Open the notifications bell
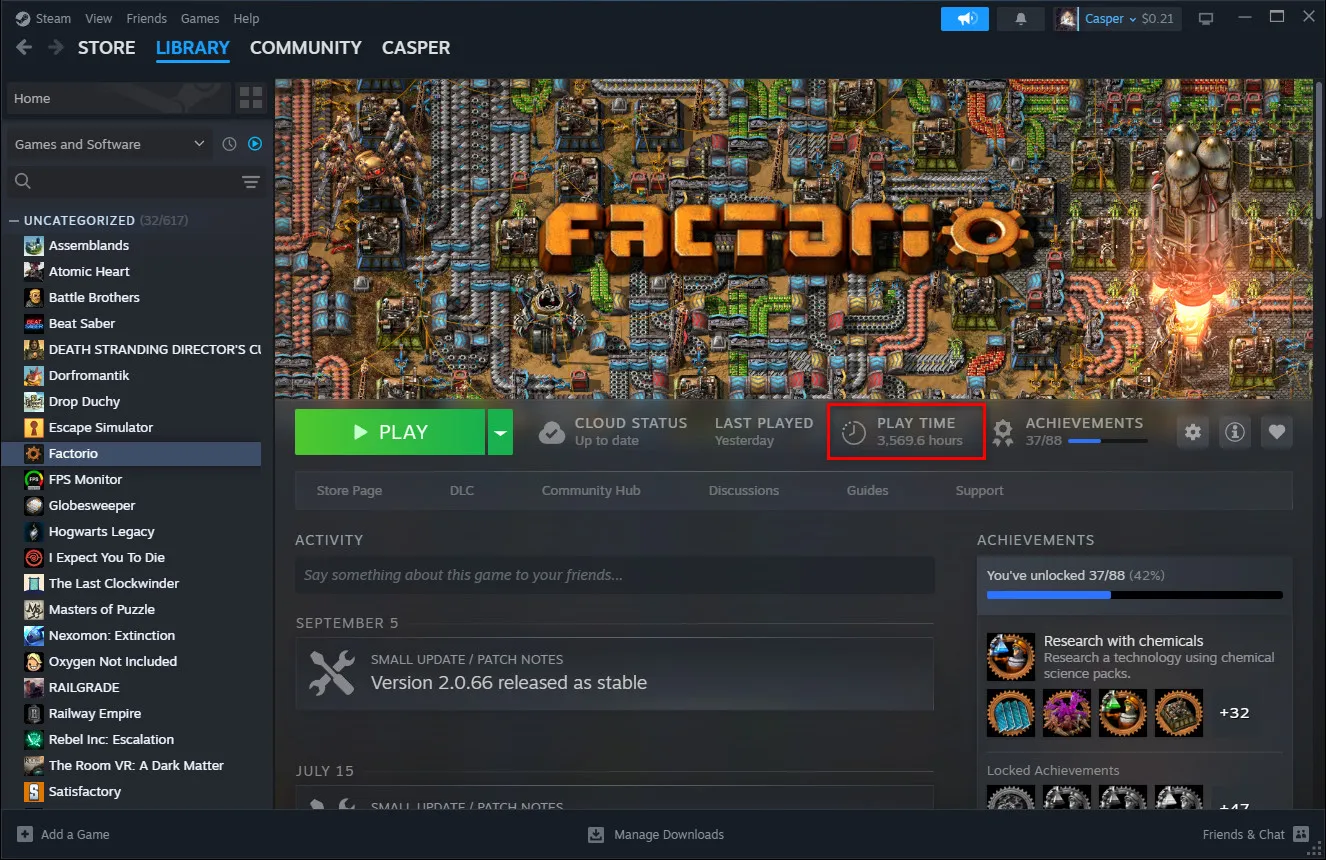 tap(1021, 18)
